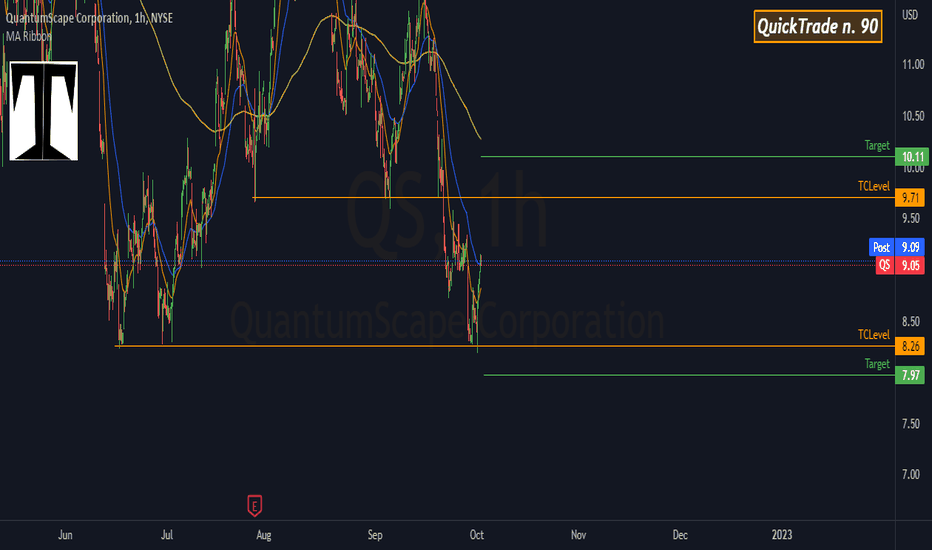Click the black and white T logo

point(43,111)
